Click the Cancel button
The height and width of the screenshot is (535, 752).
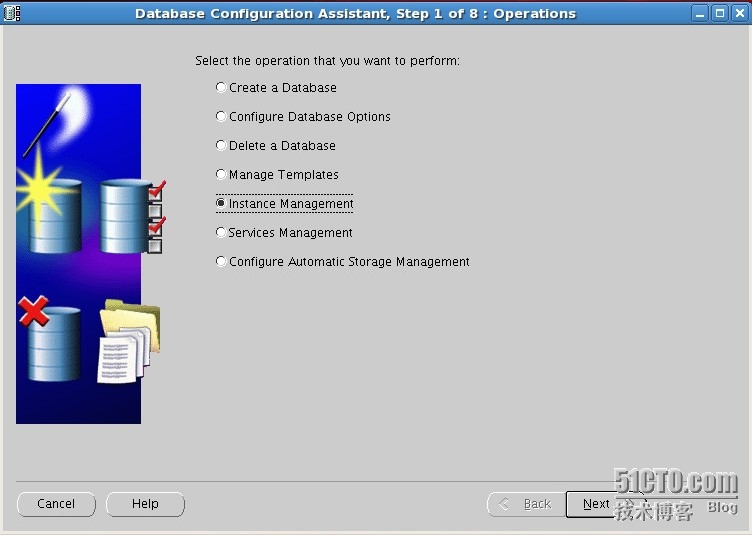coord(56,504)
